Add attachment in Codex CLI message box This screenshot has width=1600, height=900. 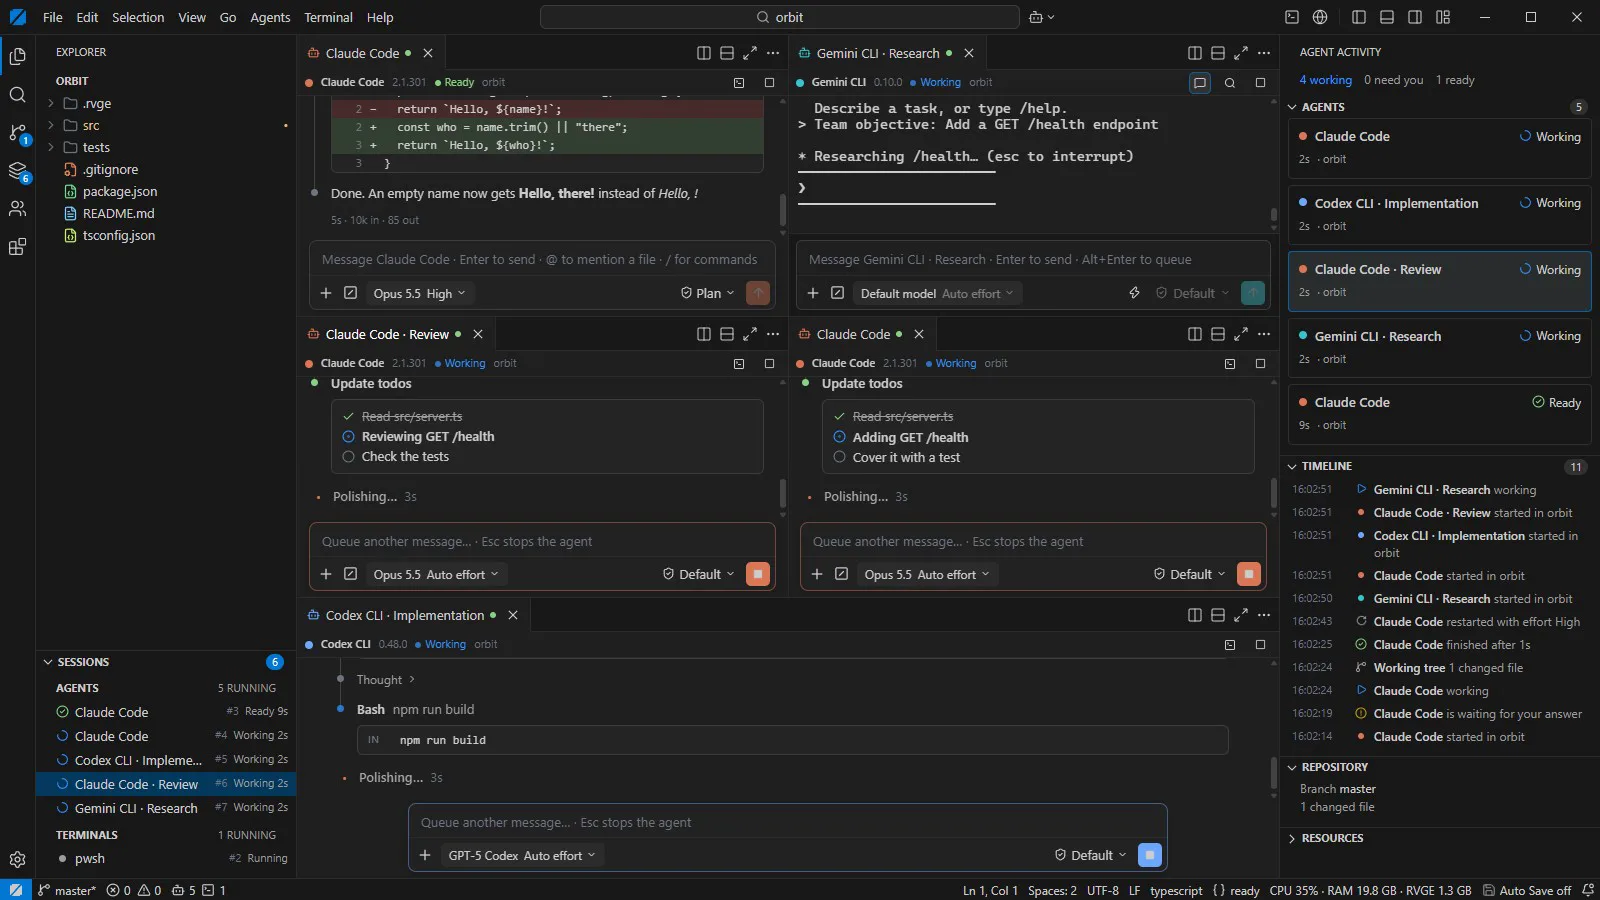[x=425, y=855]
